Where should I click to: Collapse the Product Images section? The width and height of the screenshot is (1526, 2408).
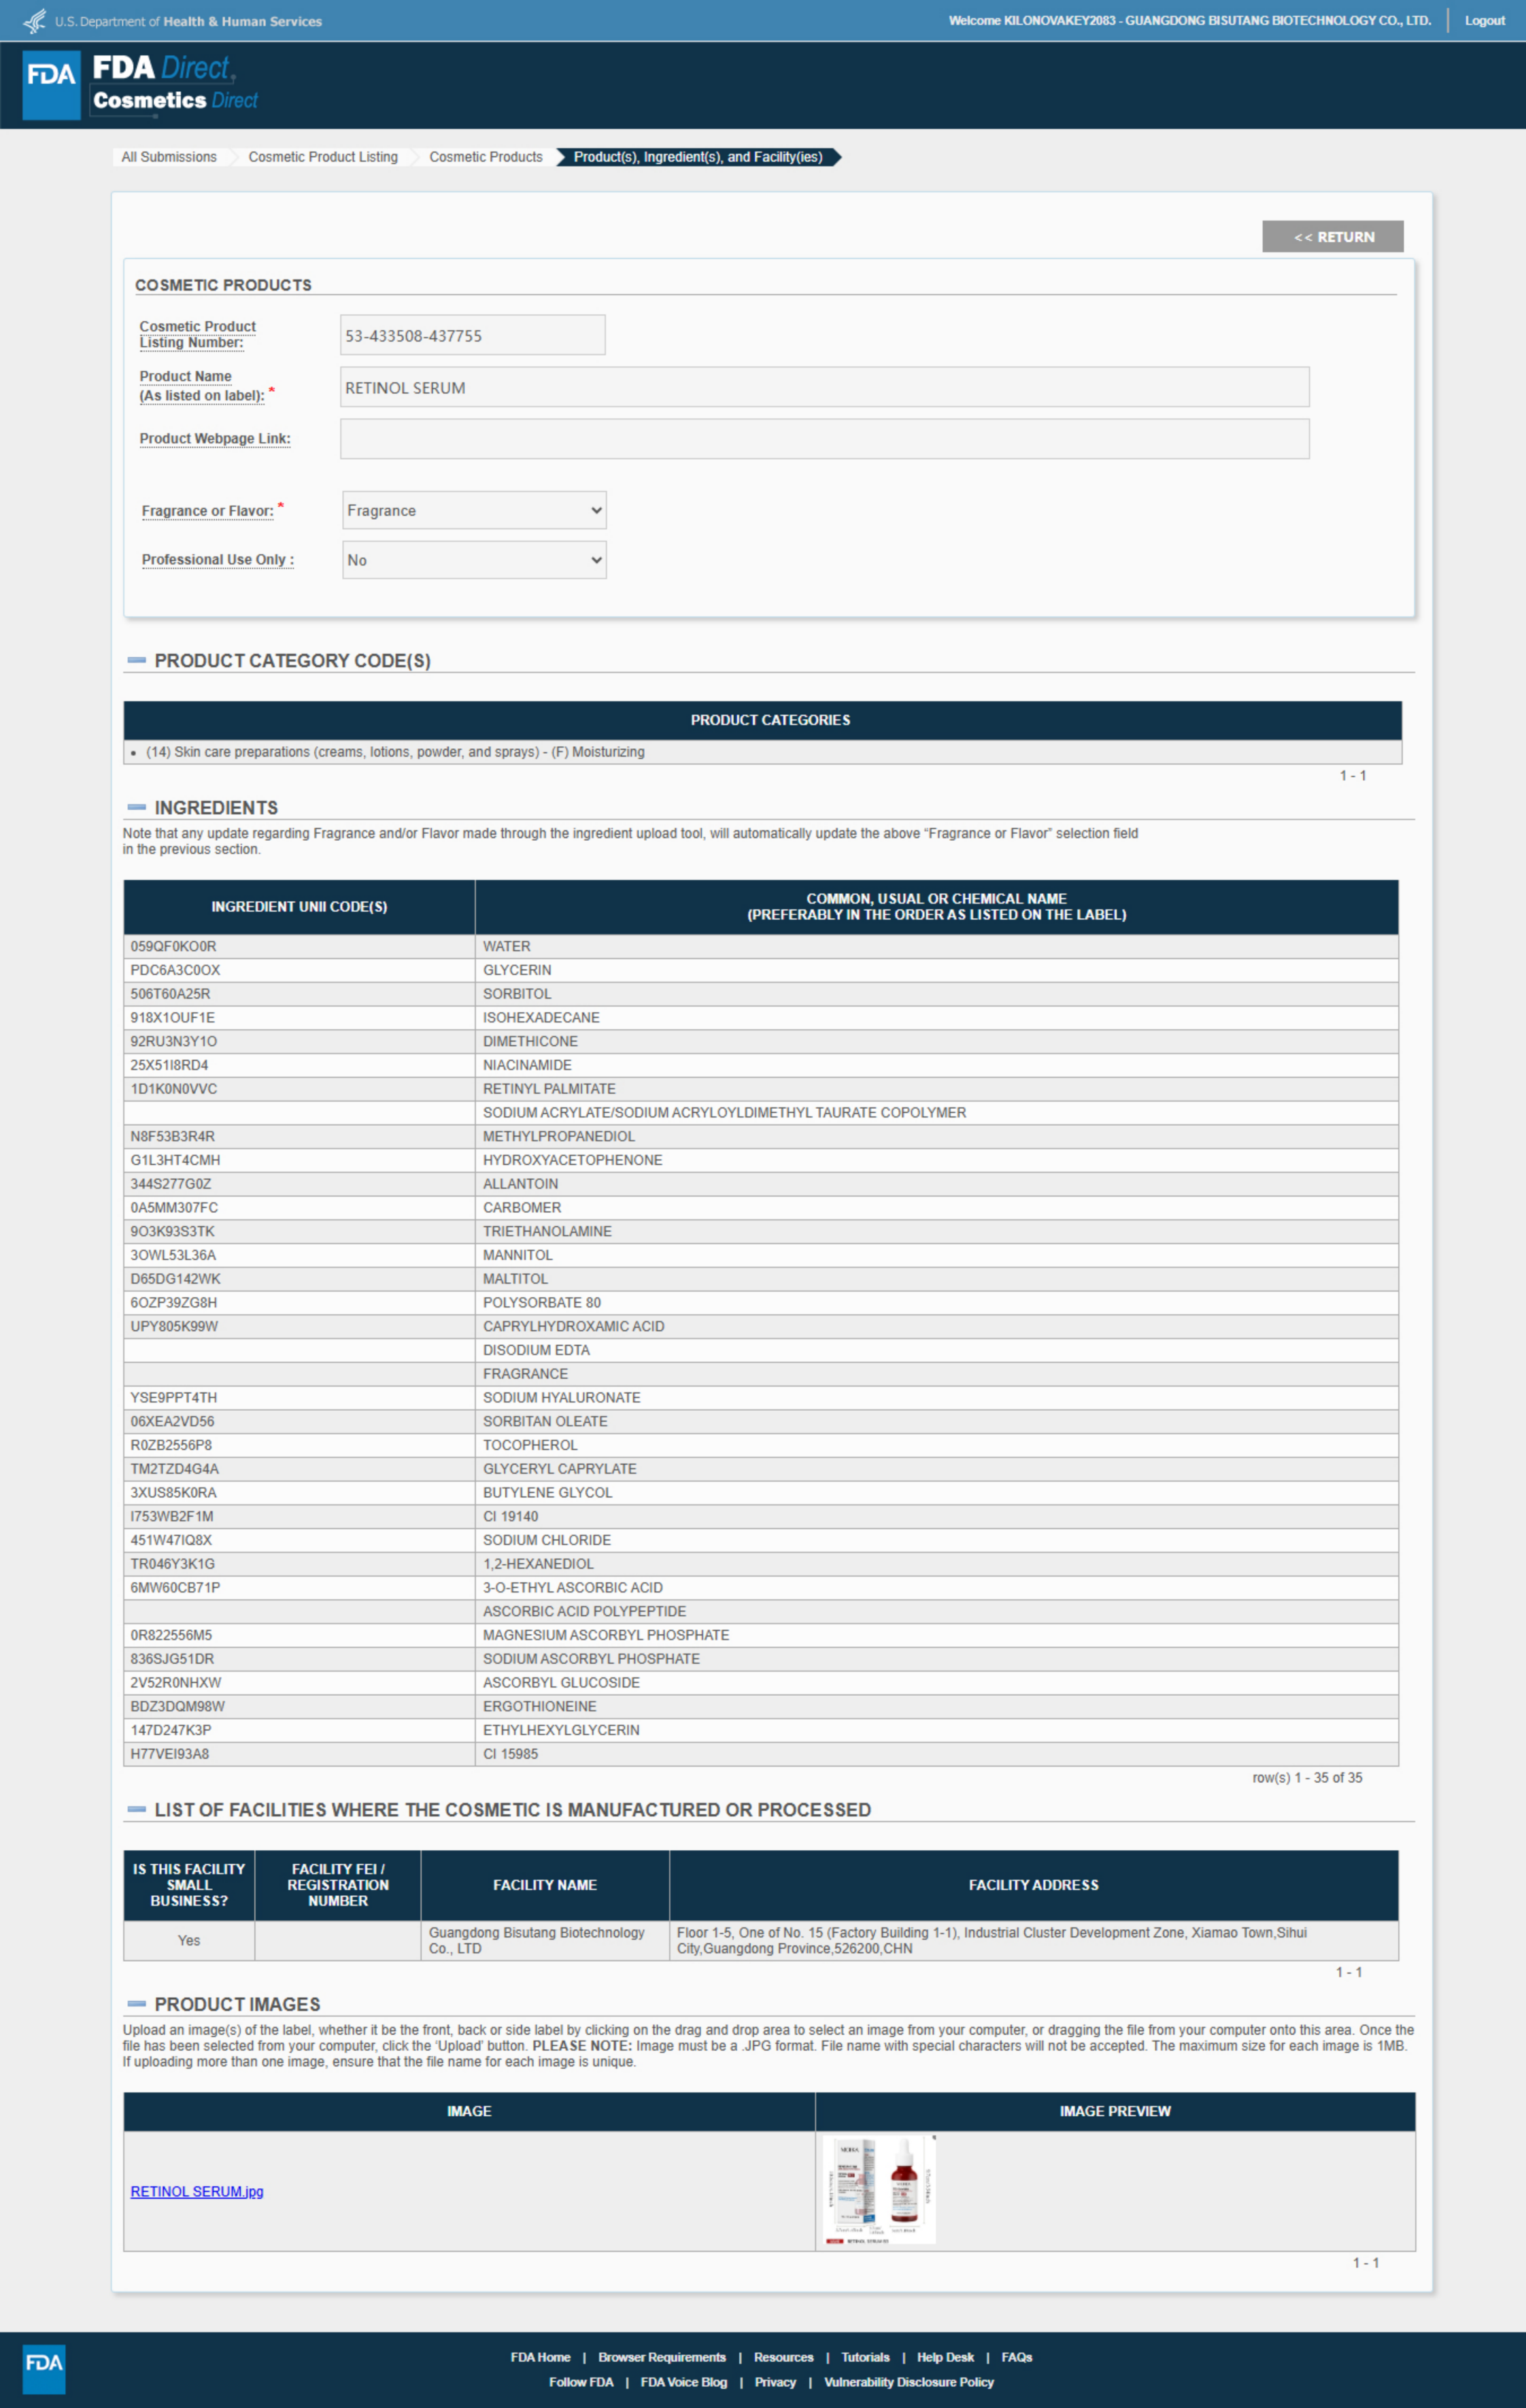tap(137, 2004)
